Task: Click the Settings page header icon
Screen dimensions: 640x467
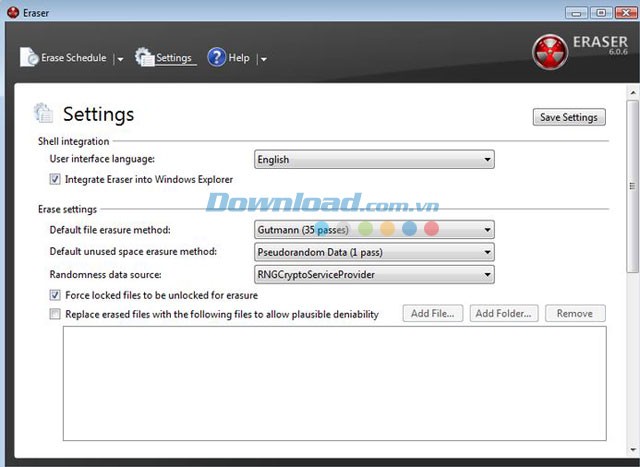Action: pyautogui.click(x=43, y=113)
